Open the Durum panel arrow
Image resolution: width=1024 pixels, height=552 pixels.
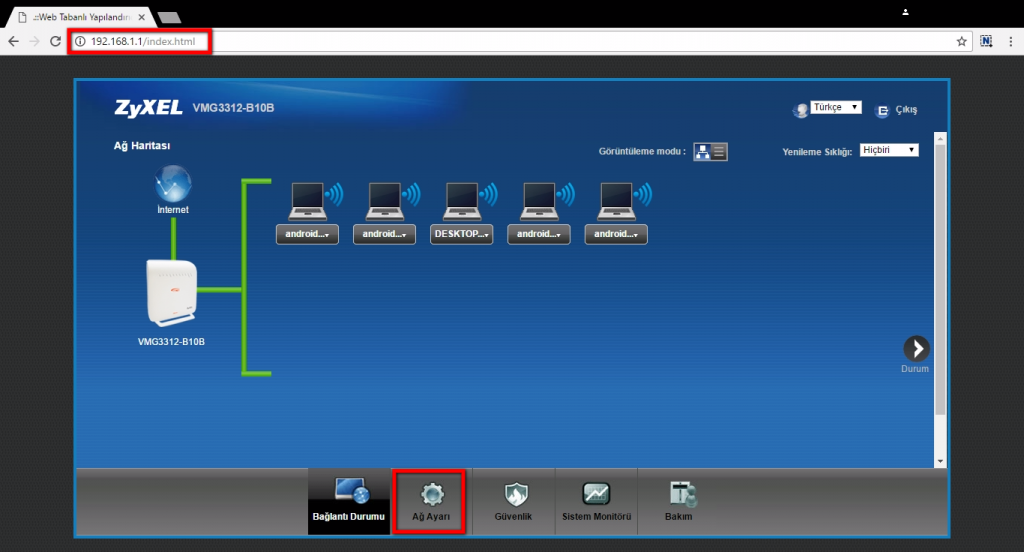click(916, 348)
